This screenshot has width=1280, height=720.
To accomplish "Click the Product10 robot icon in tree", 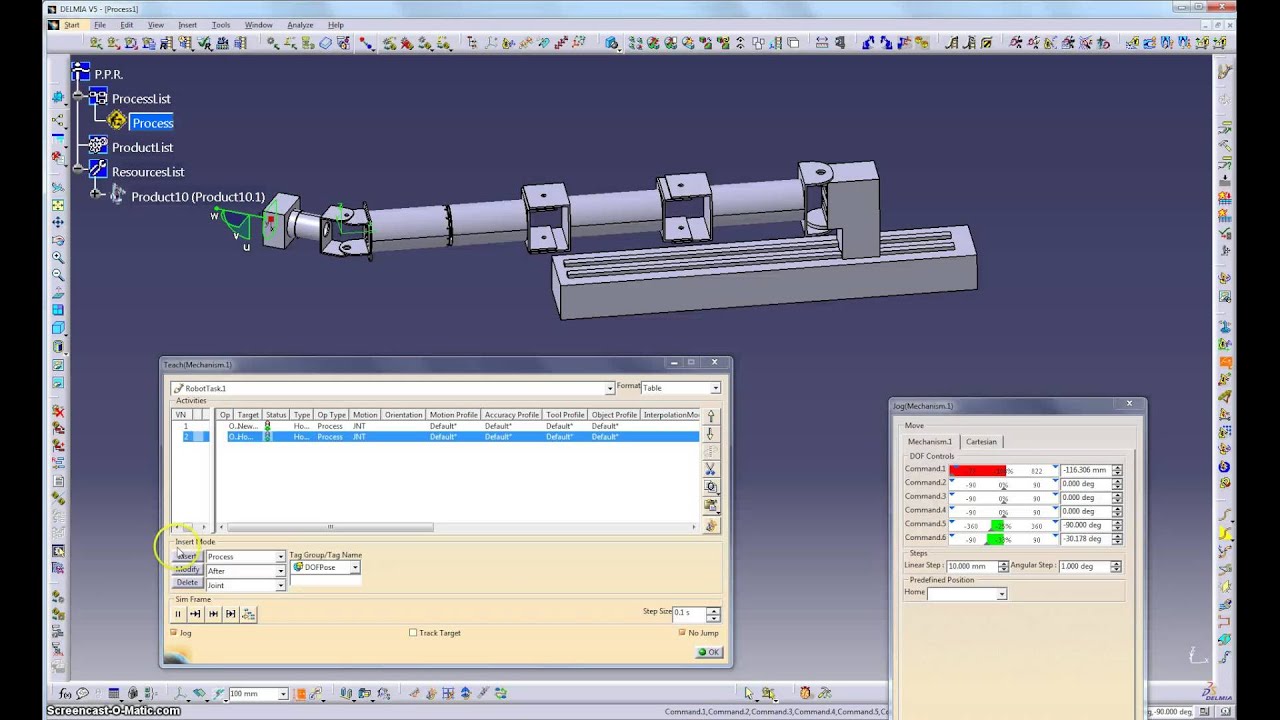I will tap(117, 195).
